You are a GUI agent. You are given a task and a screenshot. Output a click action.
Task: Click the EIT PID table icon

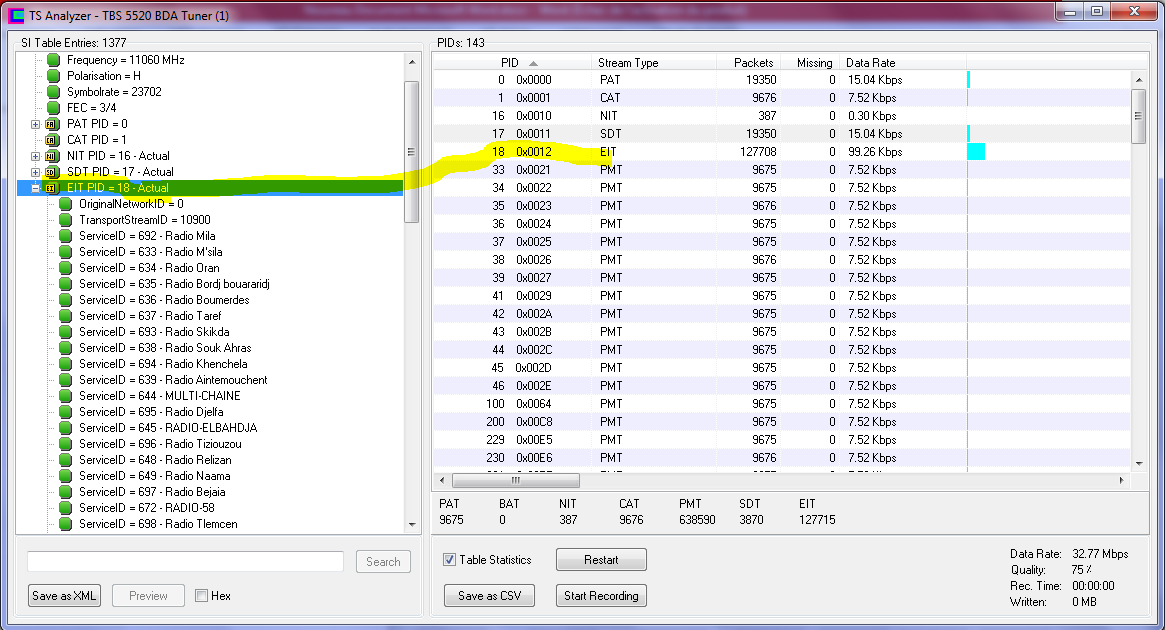coord(53,188)
